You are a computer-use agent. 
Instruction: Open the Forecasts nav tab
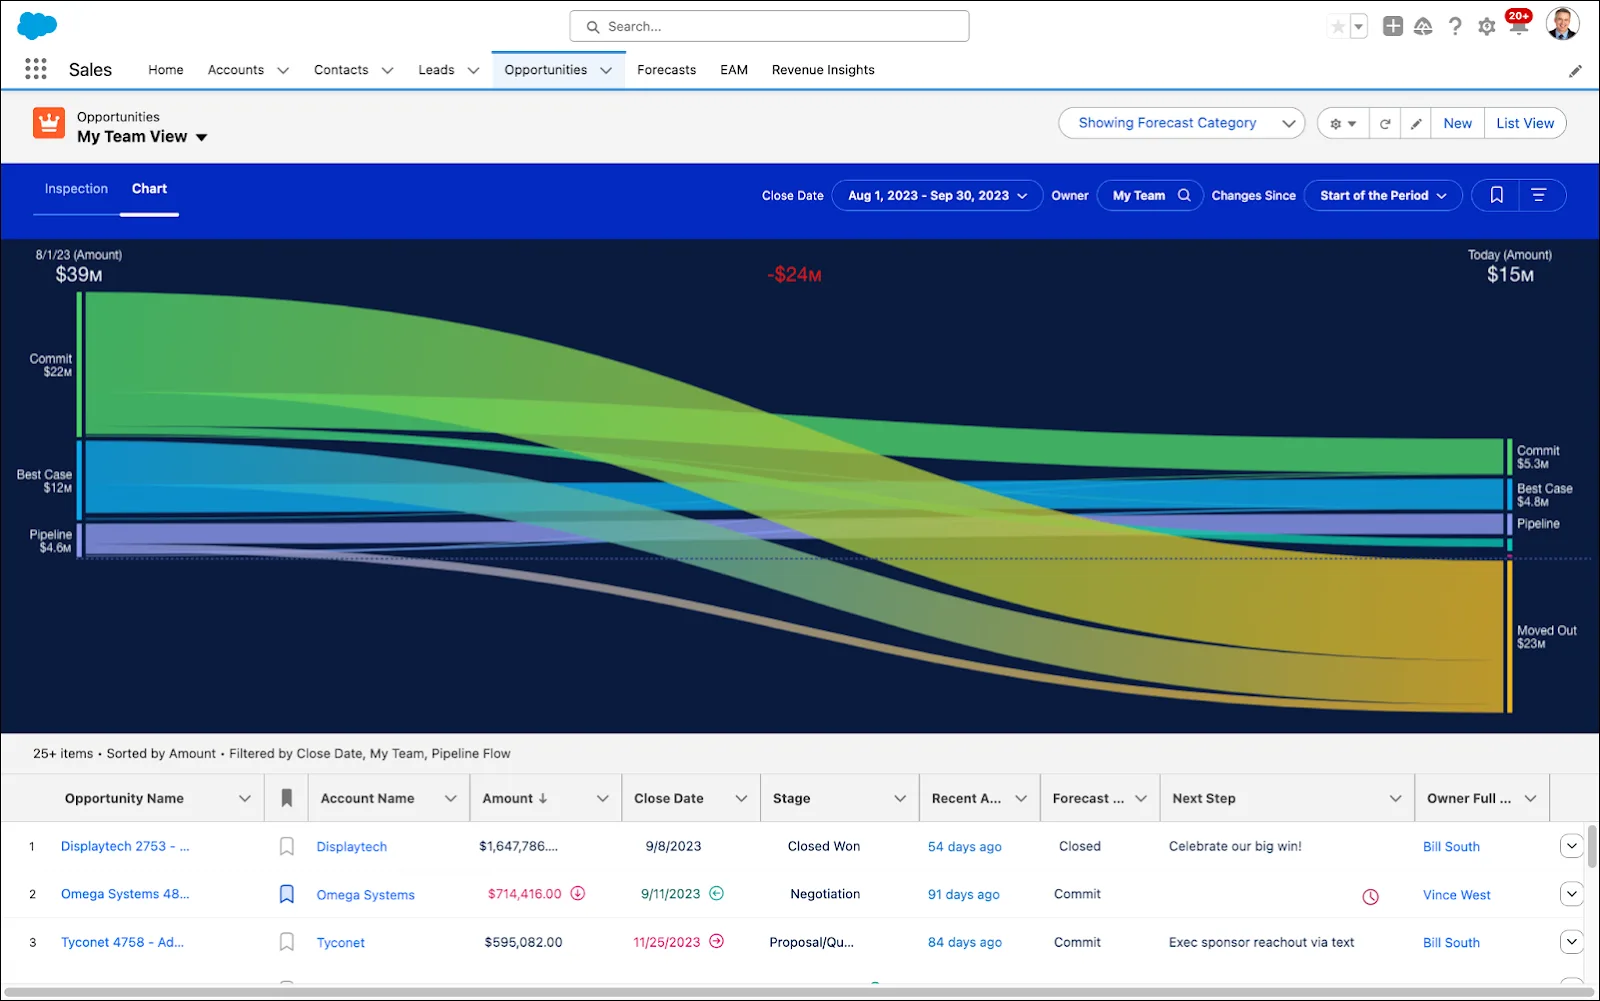pos(666,70)
